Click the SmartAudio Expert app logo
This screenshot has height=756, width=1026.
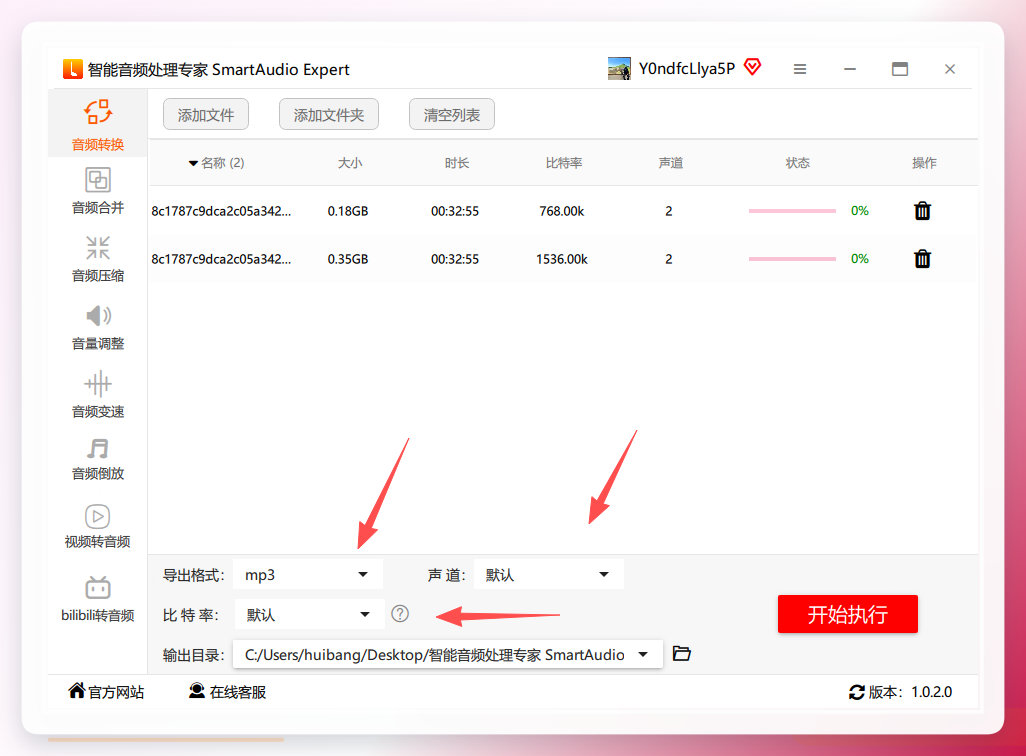73,69
